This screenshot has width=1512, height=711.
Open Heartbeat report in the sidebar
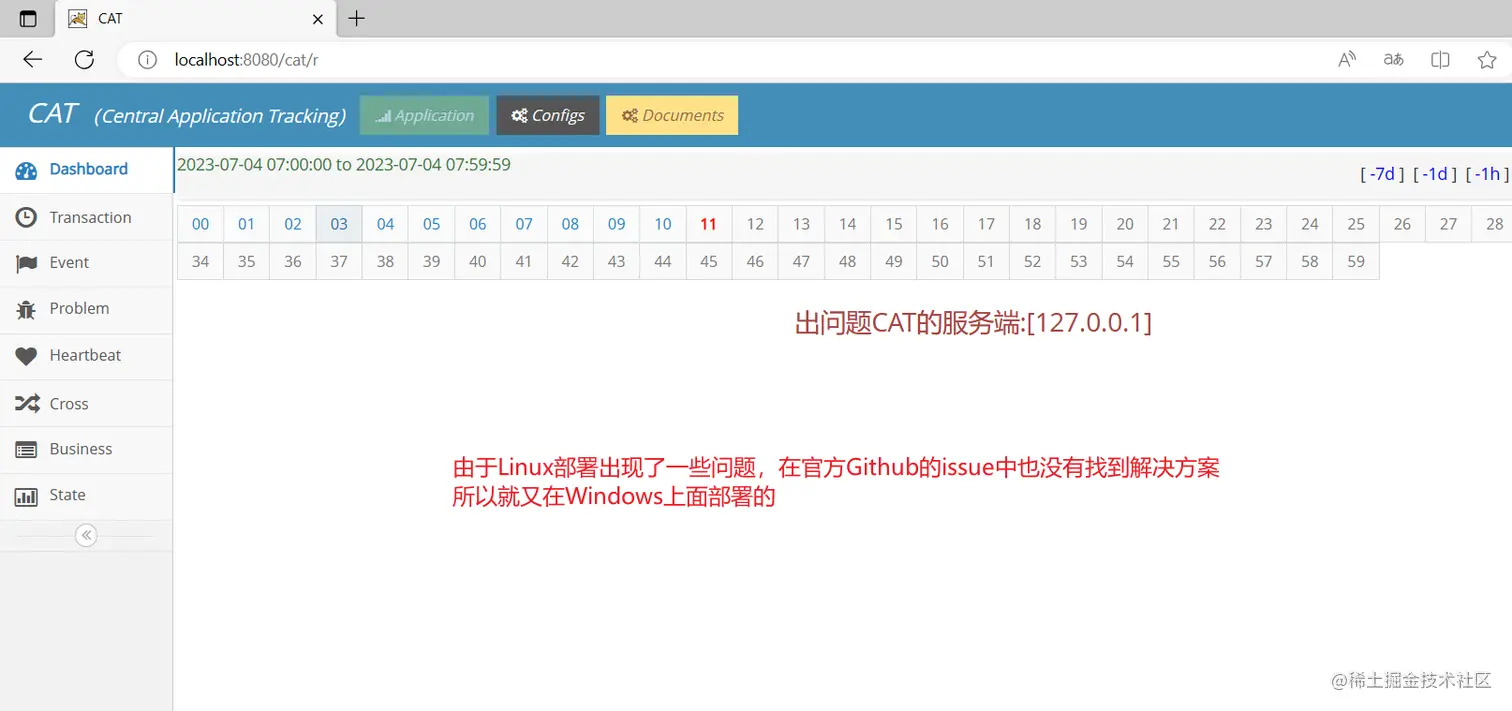click(x=86, y=356)
